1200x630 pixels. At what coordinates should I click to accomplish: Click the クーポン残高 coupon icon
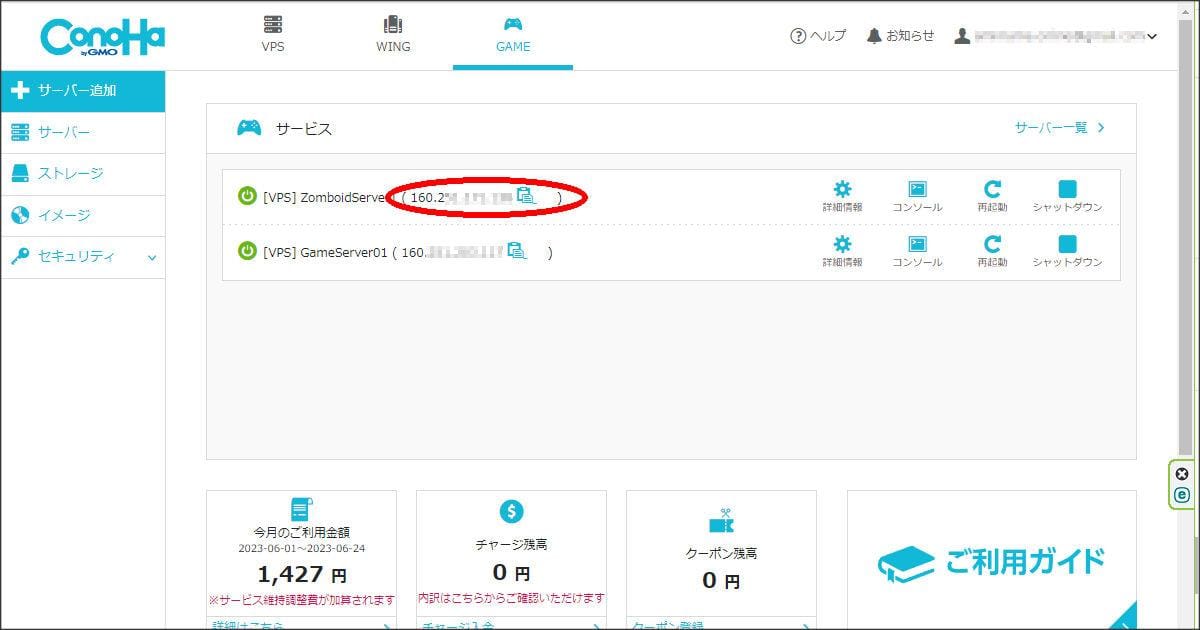[x=721, y=520]
